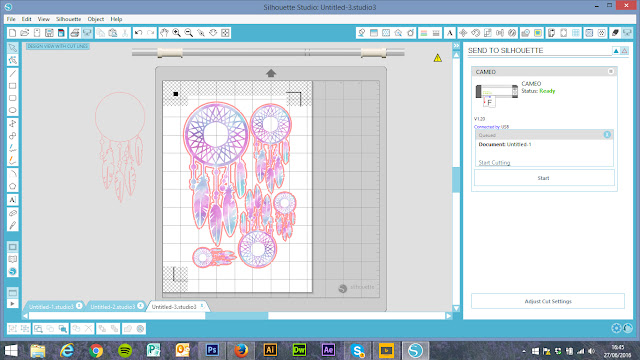Click the vertical scrollbar down arrow
Screen dimensions: 640x360
(456, 309)
